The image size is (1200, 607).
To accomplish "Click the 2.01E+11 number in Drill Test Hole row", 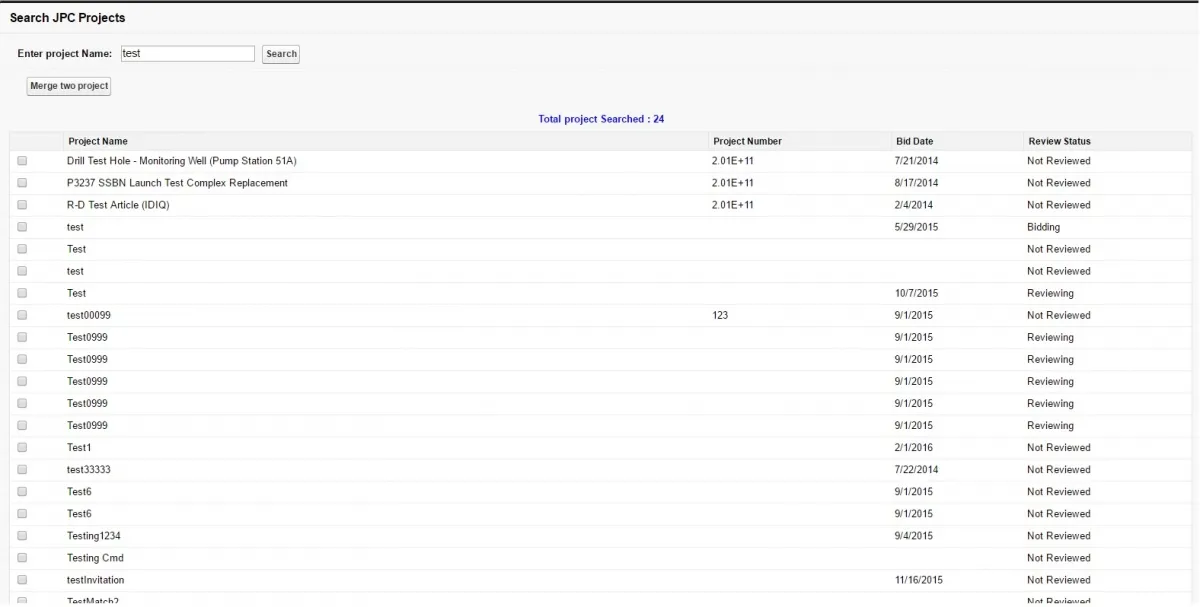I will pyautogui.click(x=733, y=161).
